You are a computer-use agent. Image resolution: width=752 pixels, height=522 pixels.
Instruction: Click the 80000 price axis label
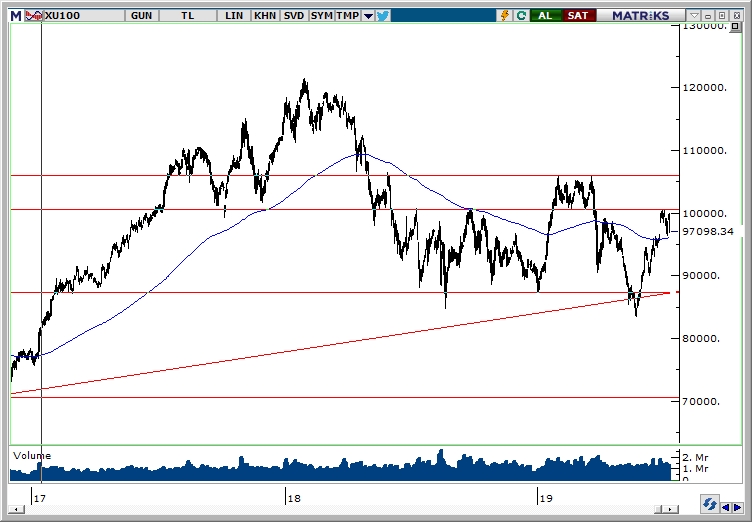pos(701,338)
